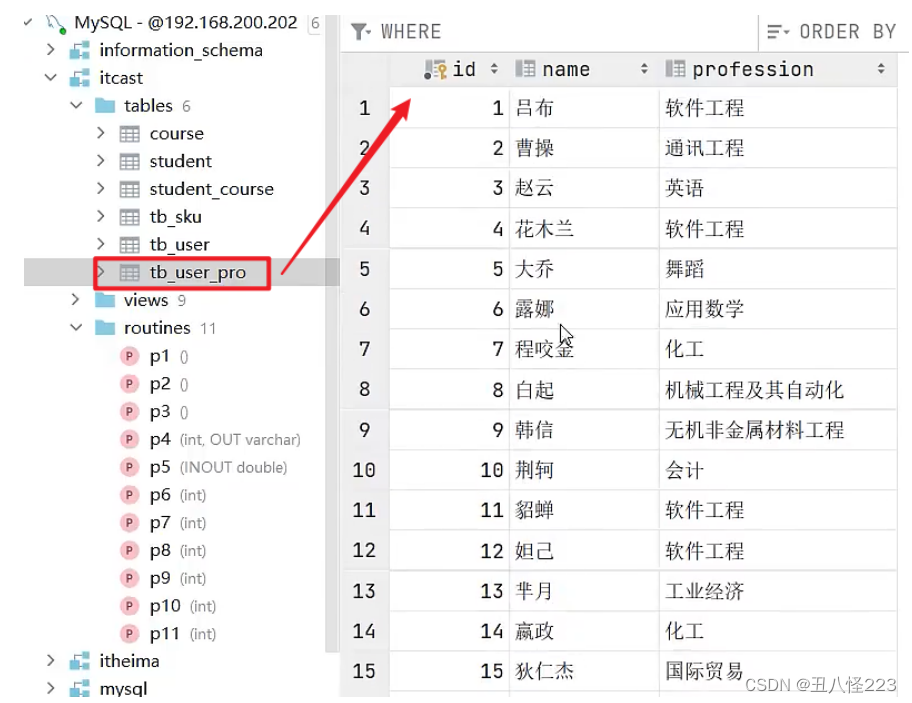
Task: Sort by the name column arrows
Action: (644, 69)
